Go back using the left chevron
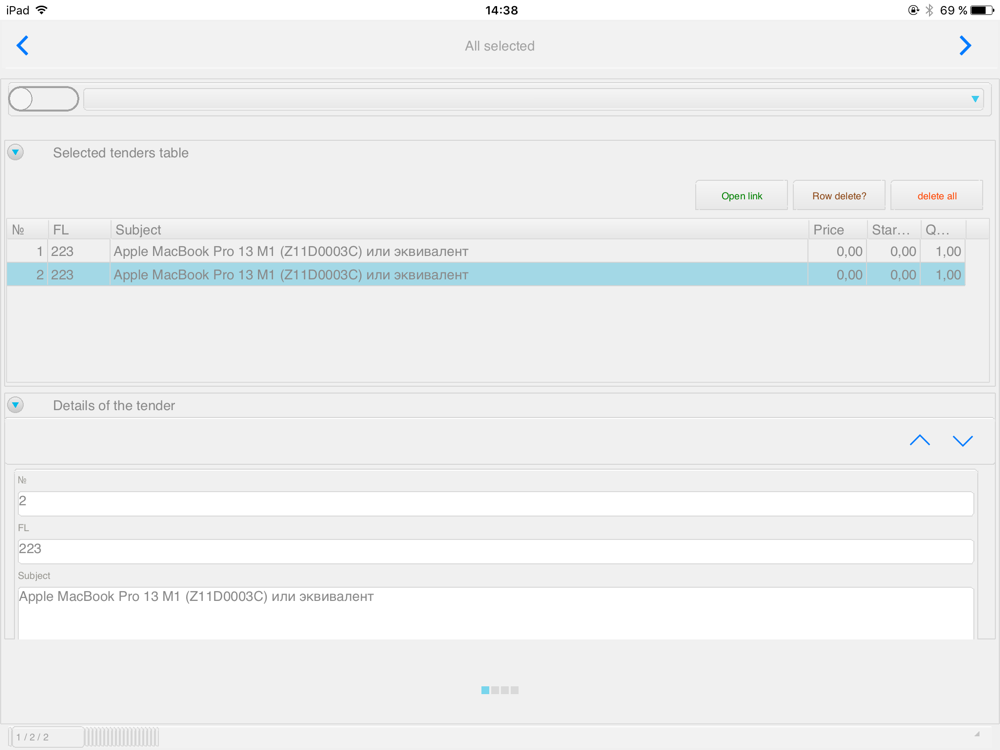This screenshot has width=1000, height=750. point(23,45)
